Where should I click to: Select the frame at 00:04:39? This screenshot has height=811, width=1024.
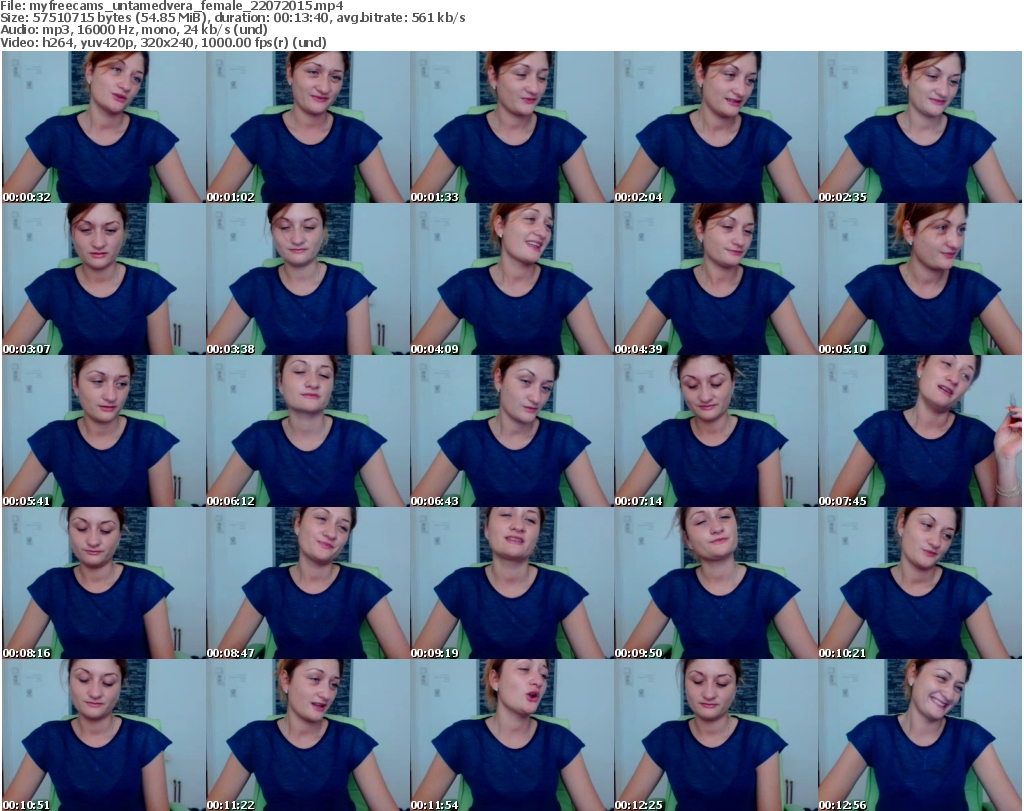click(716, 279)
